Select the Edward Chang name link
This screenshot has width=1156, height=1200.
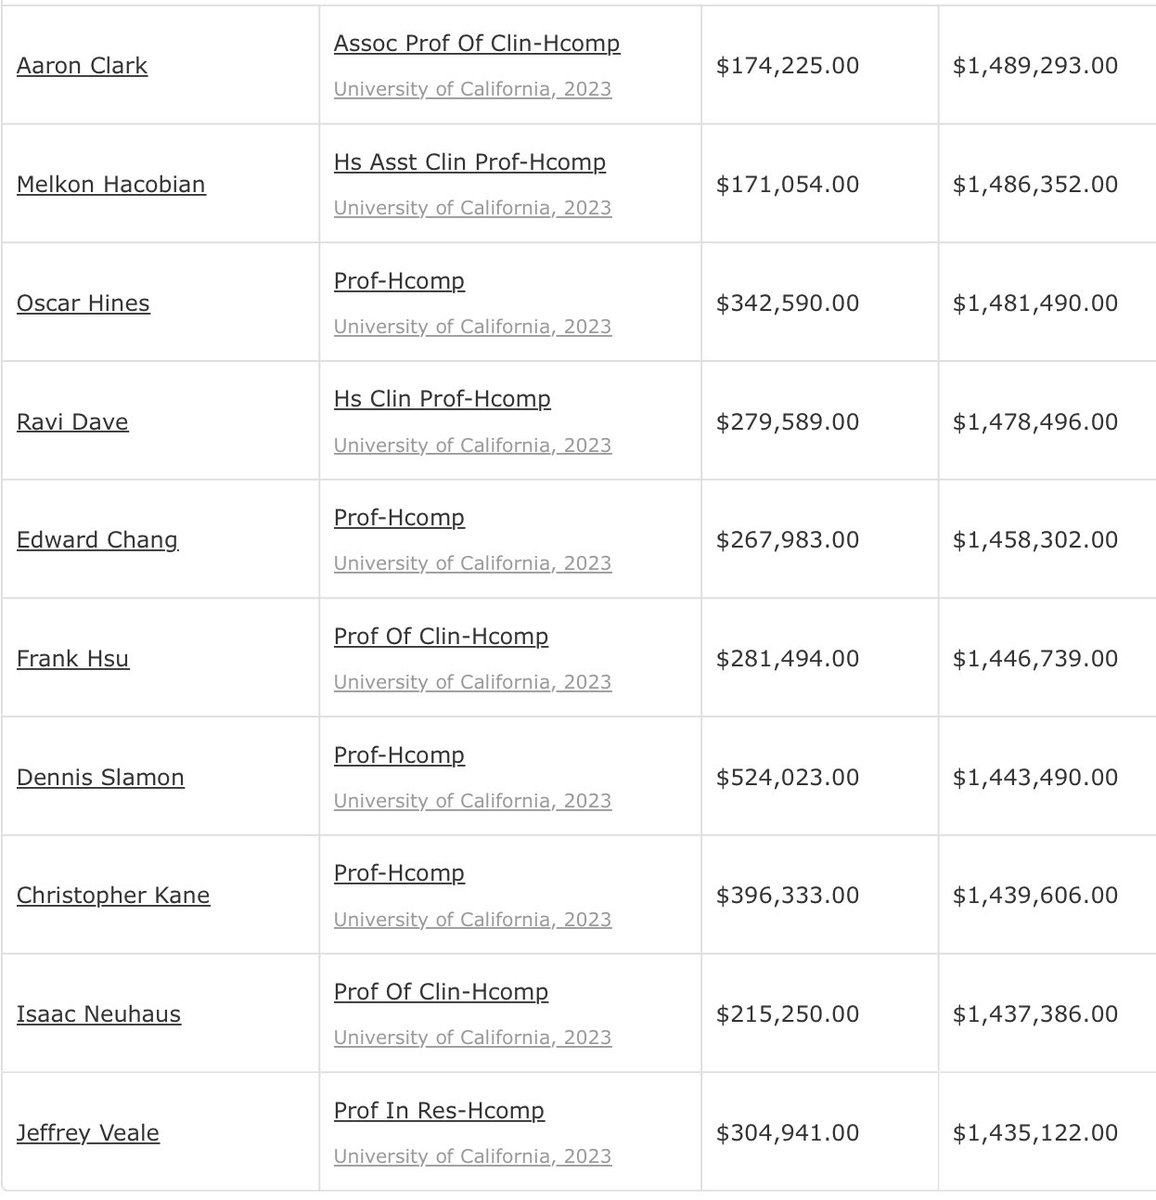97,540
